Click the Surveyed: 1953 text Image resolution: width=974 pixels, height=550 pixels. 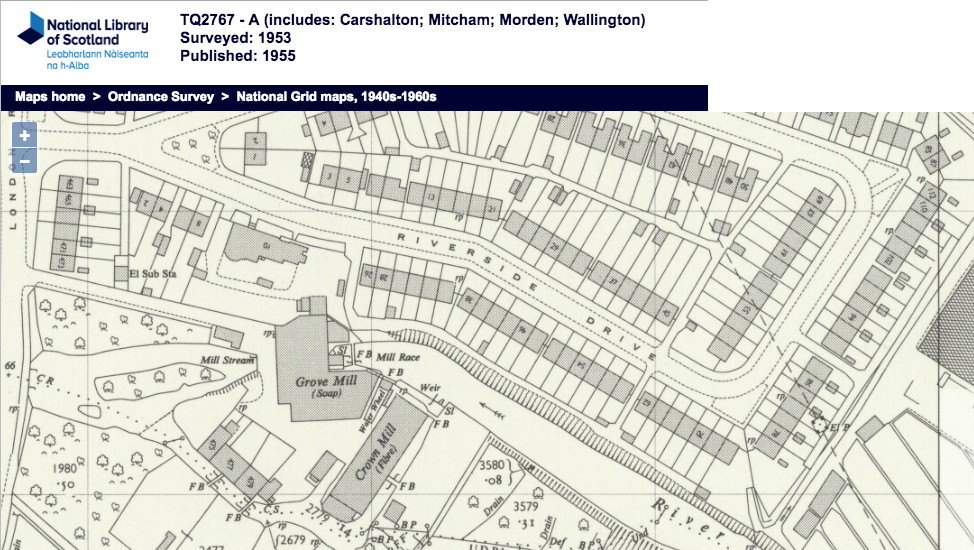pos(235,38)
